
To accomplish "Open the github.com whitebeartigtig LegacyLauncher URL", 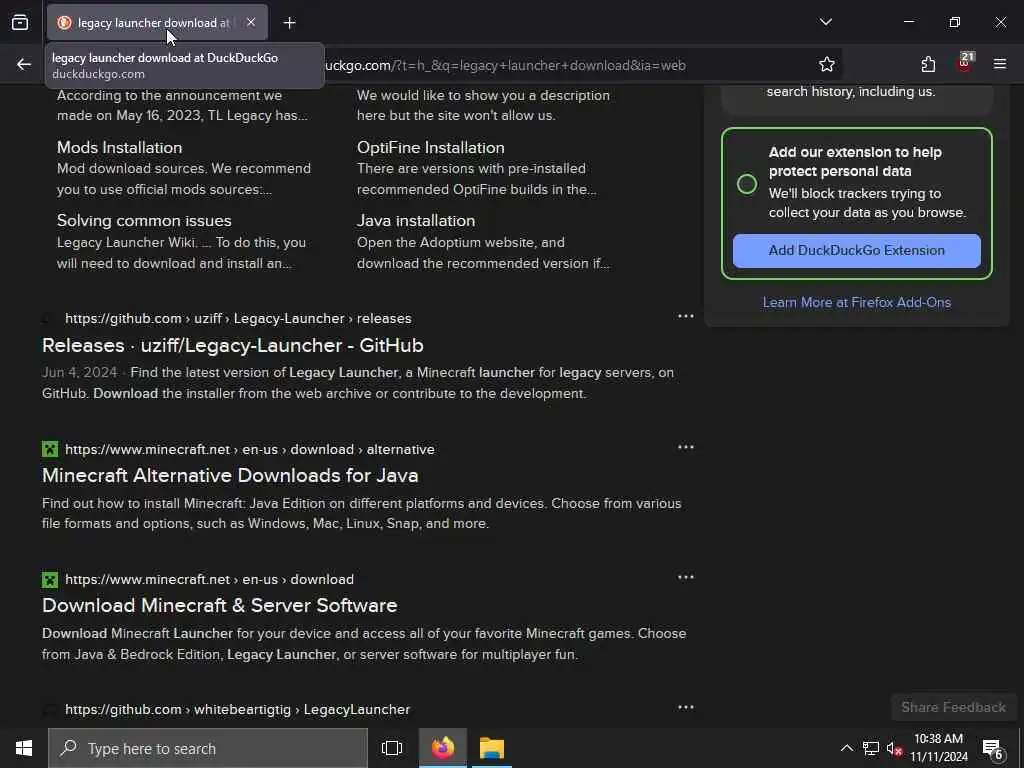I will coord(238,709).
